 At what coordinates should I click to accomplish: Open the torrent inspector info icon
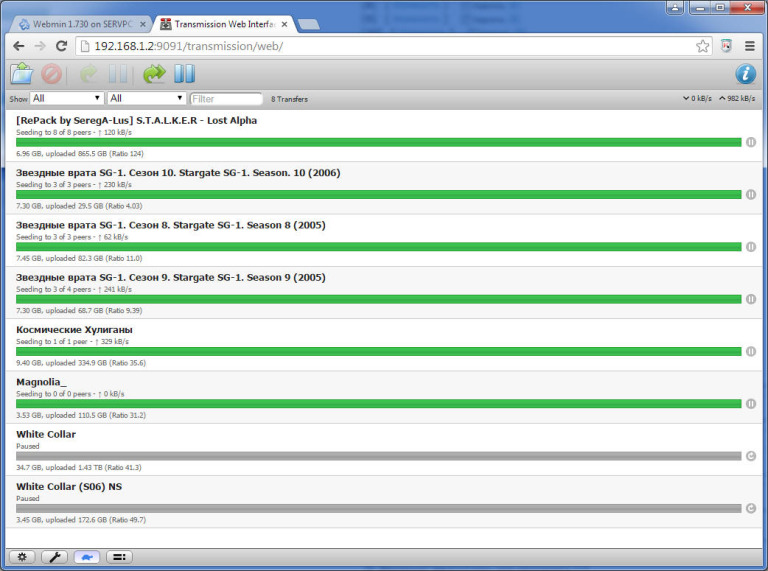pos(745,74)
